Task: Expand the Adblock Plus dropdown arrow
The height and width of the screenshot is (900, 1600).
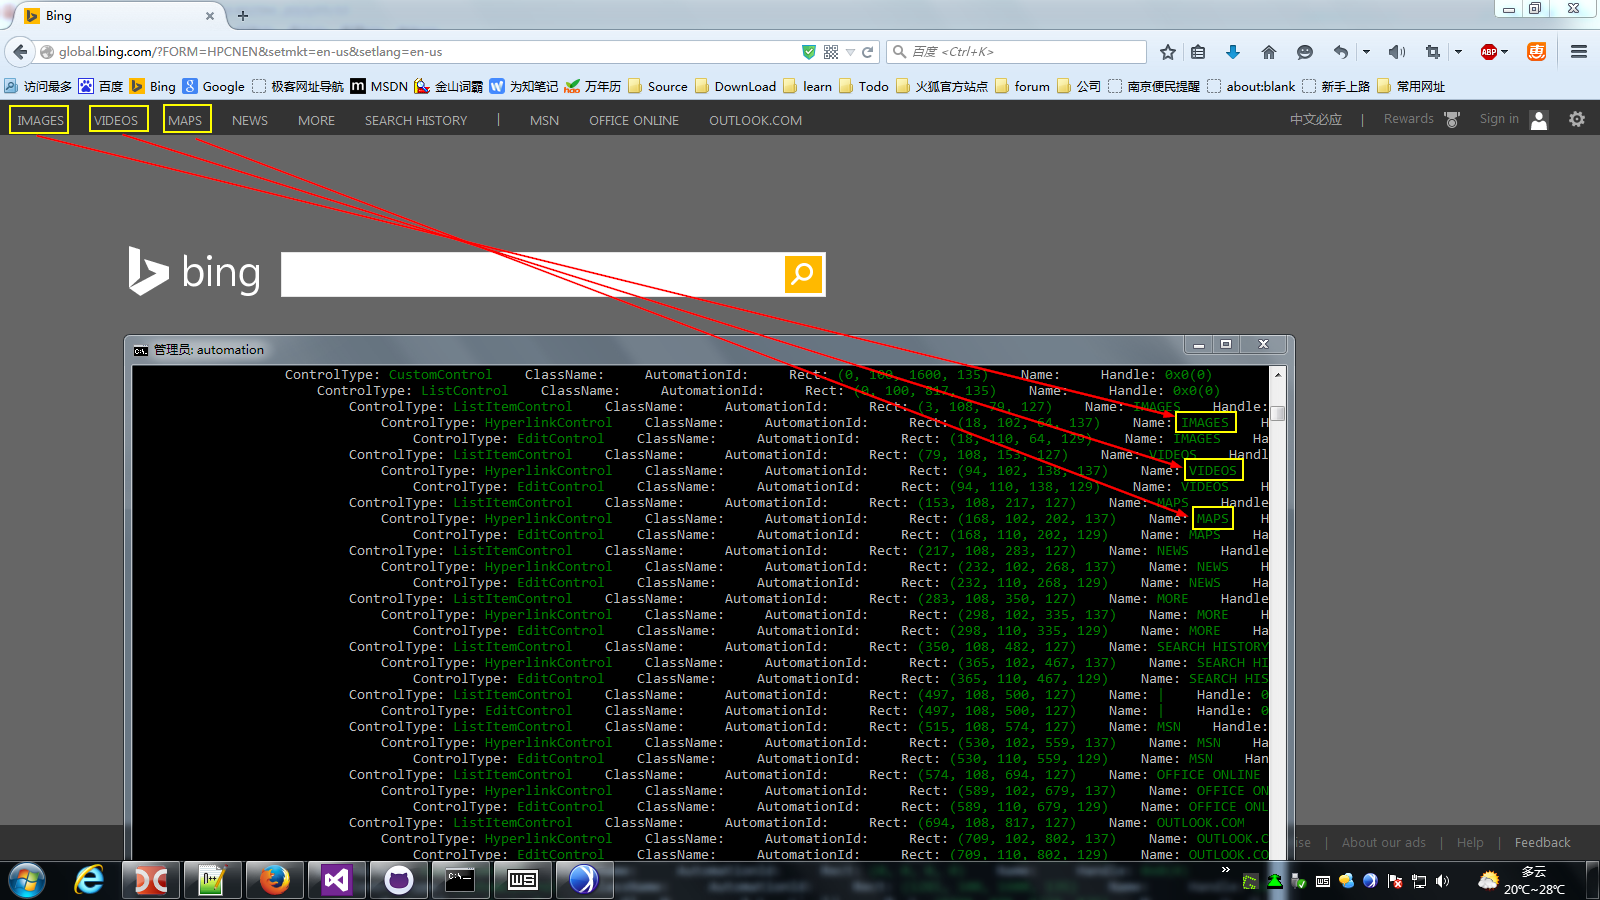Action: tap(1505, 52)
